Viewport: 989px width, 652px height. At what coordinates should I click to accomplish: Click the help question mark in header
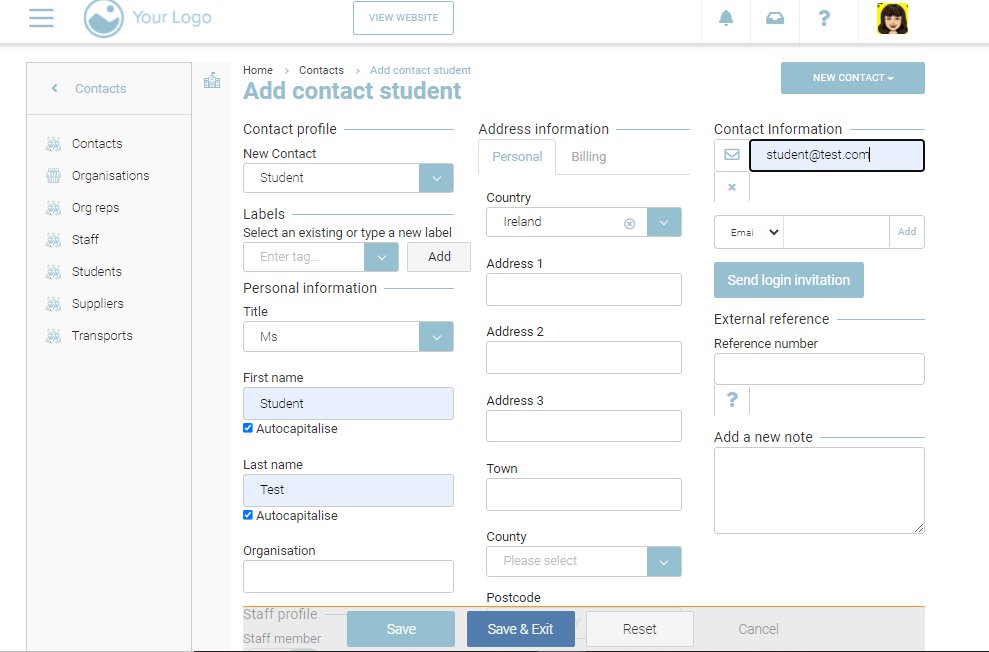tap(824, 18)
